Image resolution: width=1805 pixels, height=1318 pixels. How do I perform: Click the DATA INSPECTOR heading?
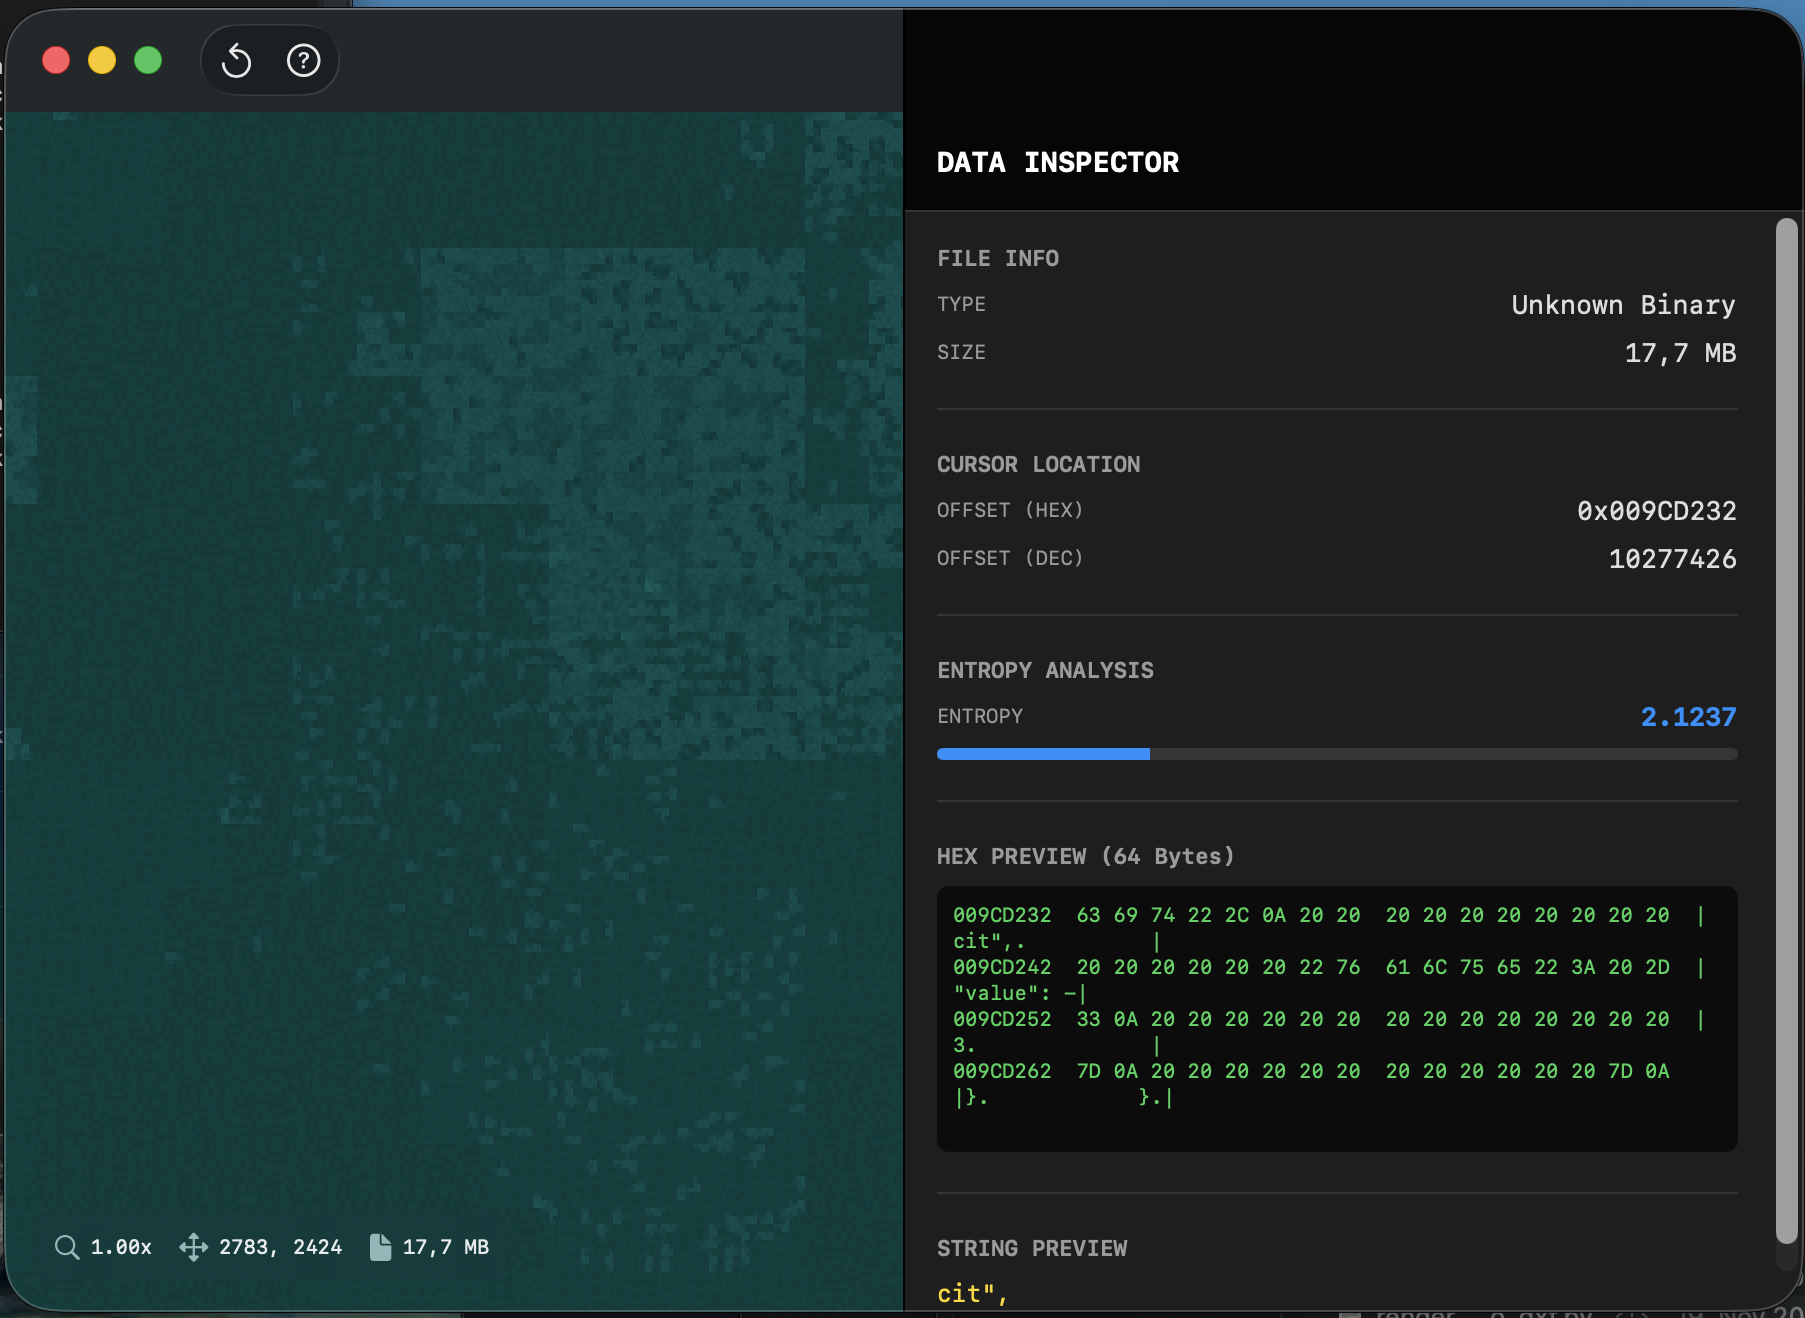[1058, 162]
